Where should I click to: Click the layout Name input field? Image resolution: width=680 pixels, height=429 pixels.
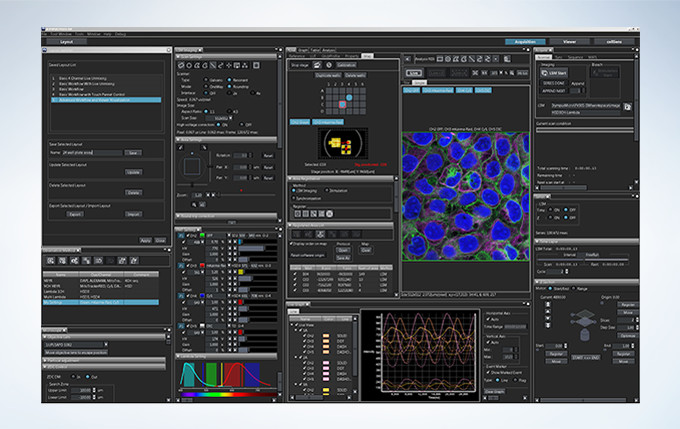point(90,152)
